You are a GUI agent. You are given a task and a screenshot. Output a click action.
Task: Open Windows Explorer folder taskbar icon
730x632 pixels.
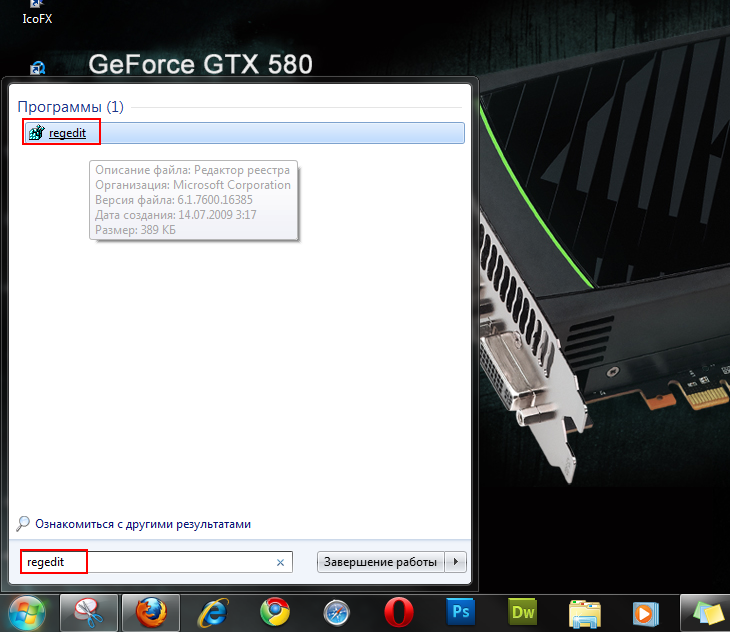point(585,614)
